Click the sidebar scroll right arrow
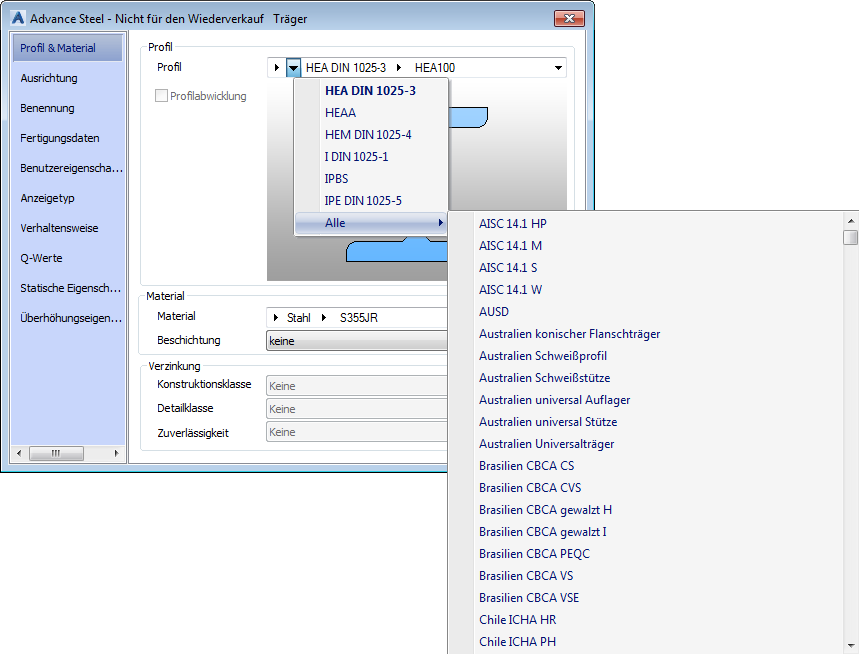The image size is (859, 654). pos(116,453)
